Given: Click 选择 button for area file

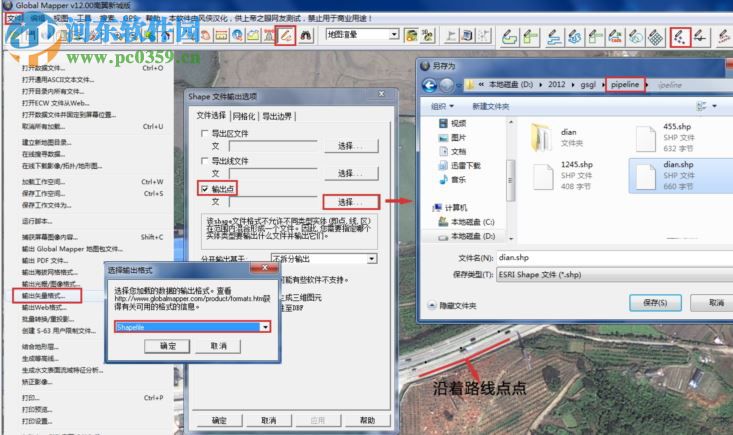Looking at the screenshot, I should (x=351, y=146).
